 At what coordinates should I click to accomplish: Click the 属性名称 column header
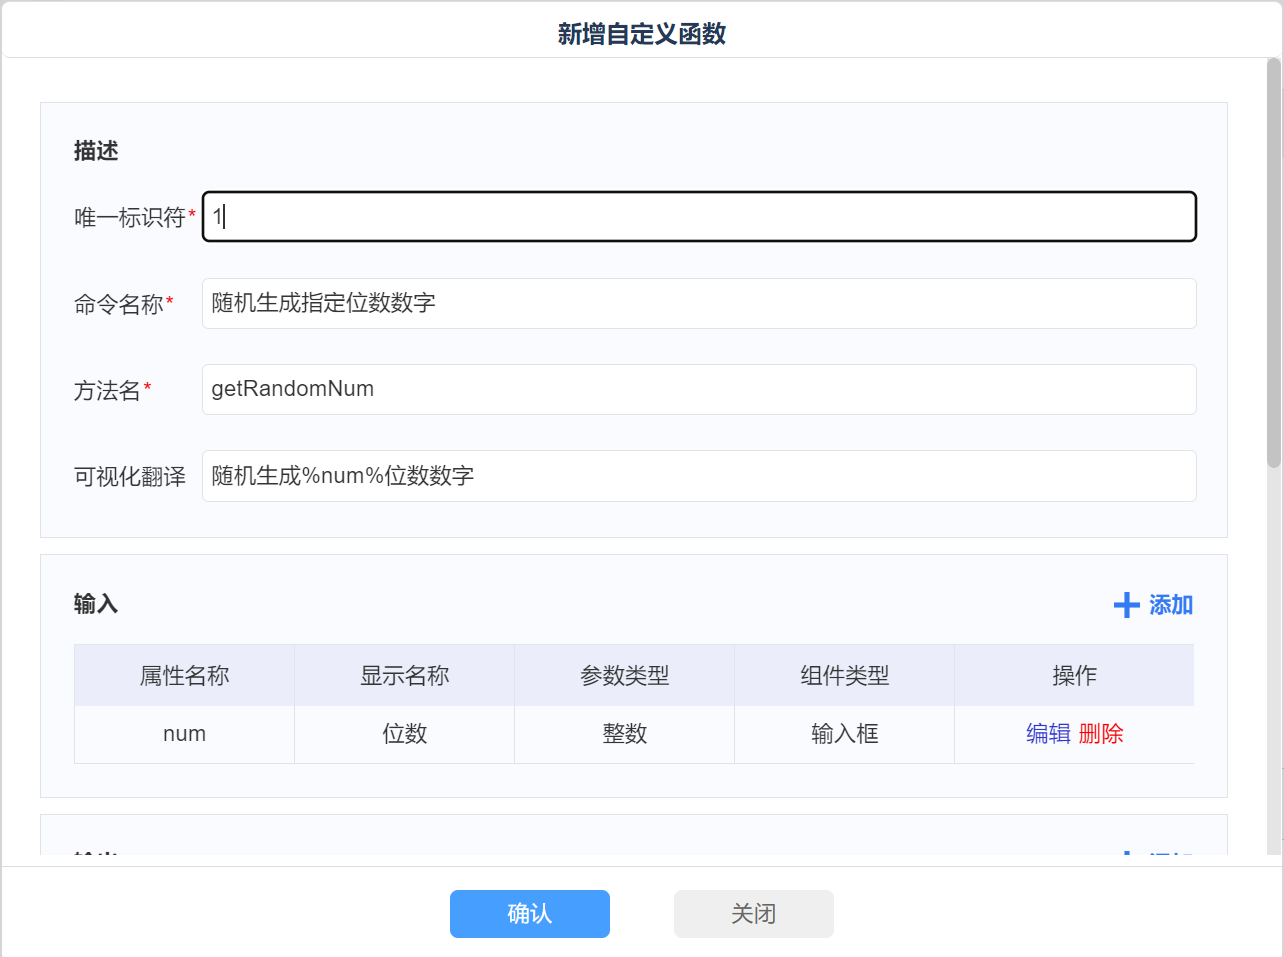[x=184, y=676]
